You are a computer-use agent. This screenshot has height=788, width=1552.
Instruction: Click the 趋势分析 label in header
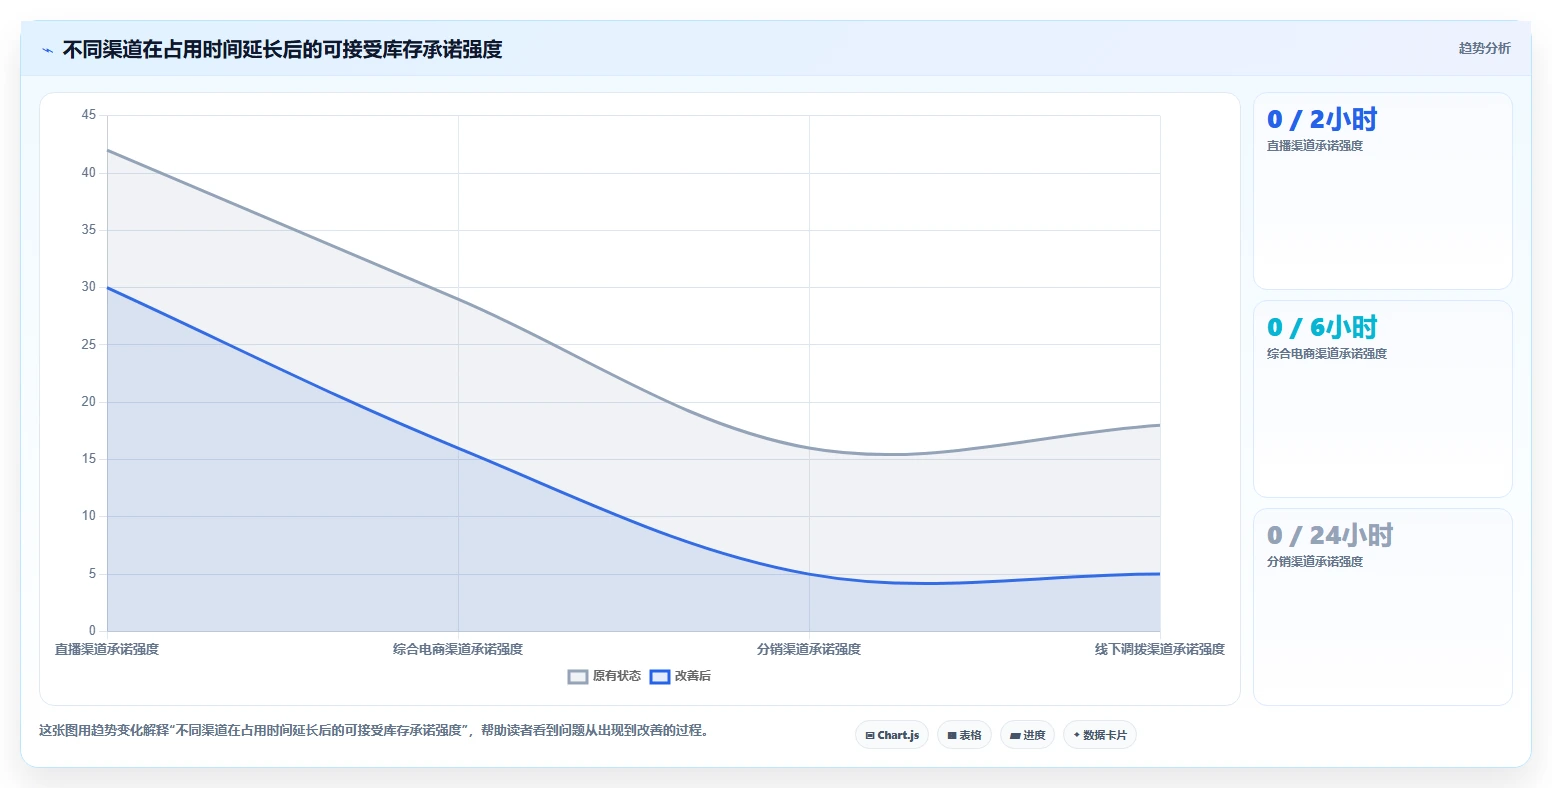coord(1484,48)
